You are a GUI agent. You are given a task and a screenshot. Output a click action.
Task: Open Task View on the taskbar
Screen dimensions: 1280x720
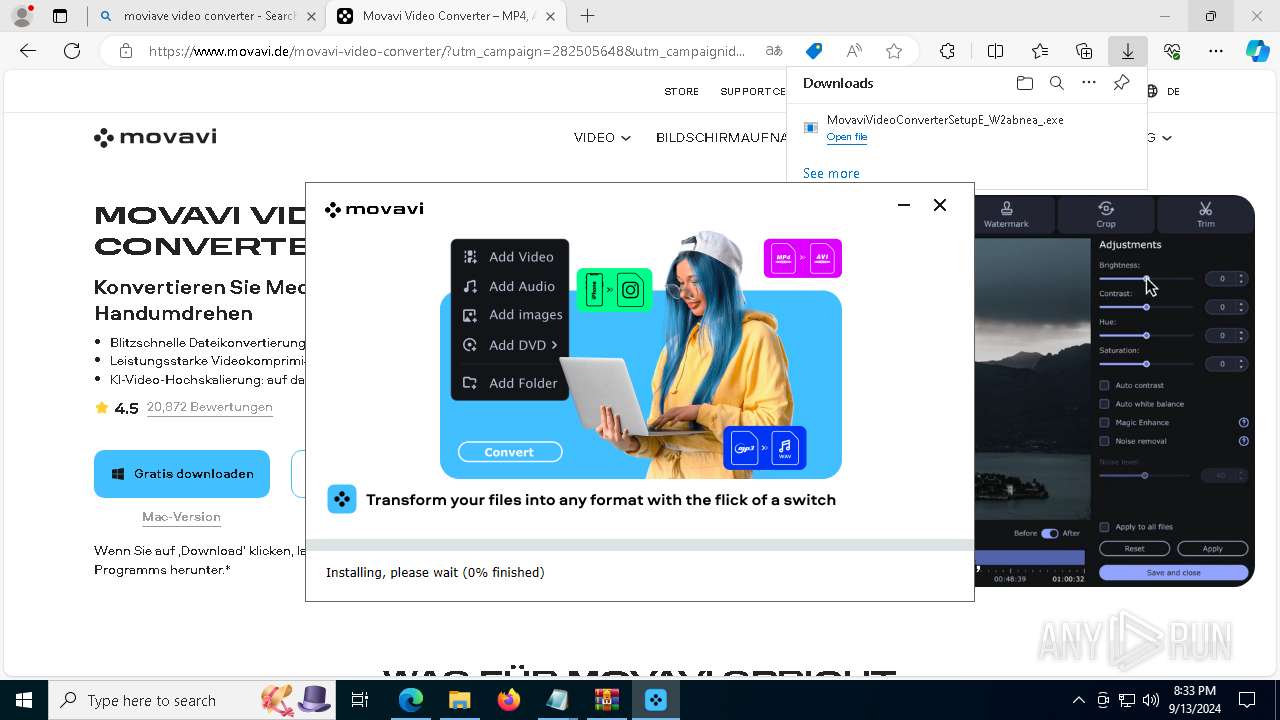360,700
